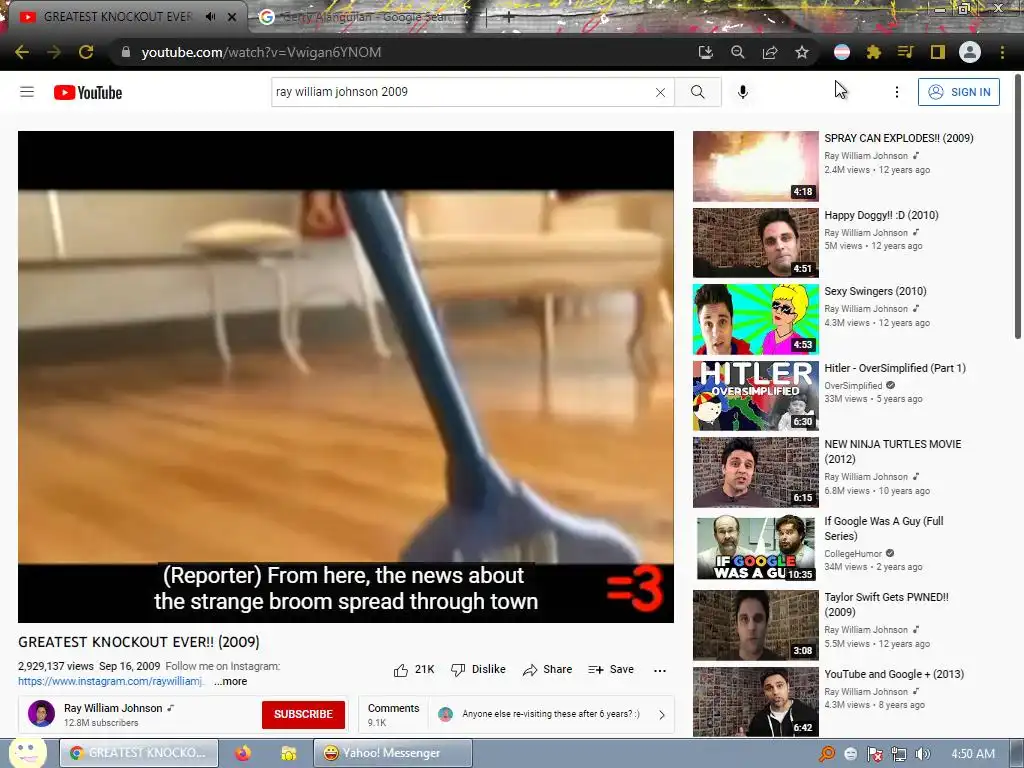
Task: Reload the page with the refresh icon
Action: coord(86,52)
